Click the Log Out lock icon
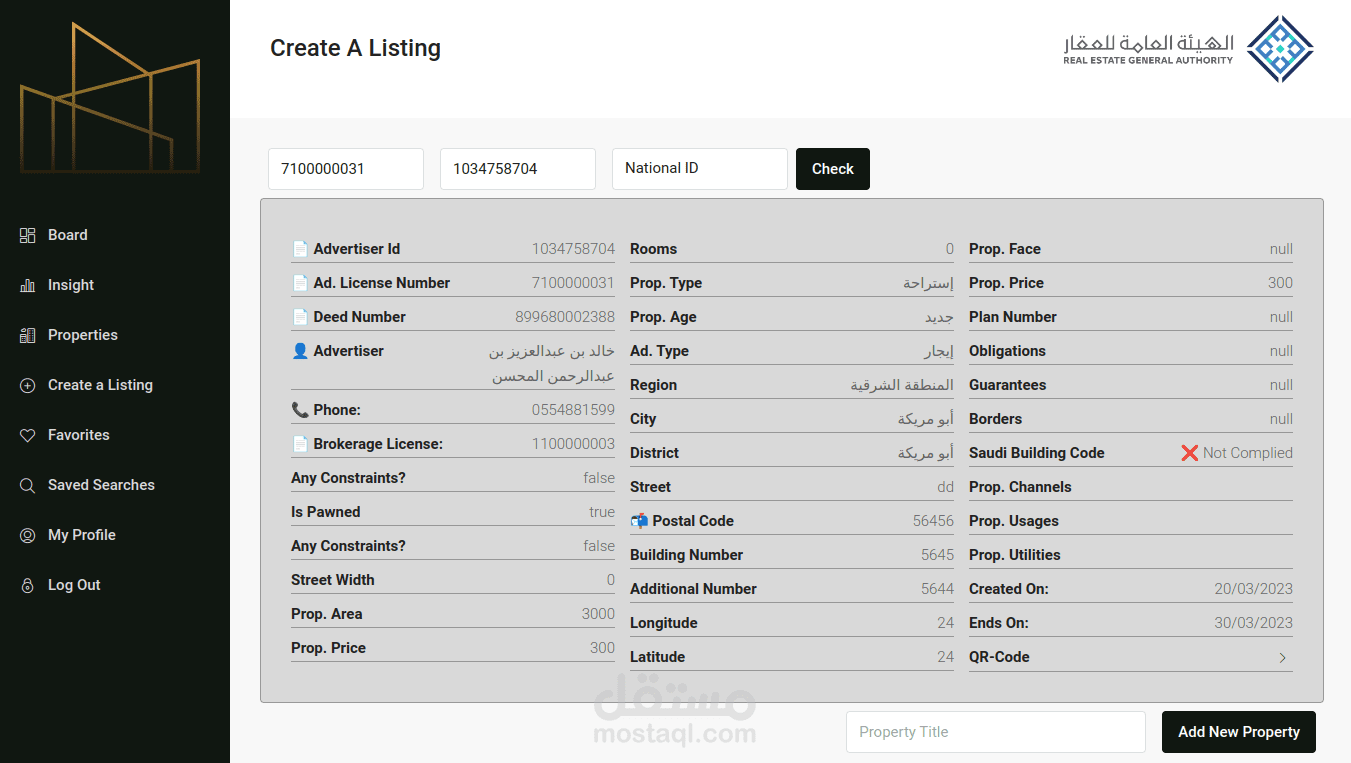 coord(28,585)
